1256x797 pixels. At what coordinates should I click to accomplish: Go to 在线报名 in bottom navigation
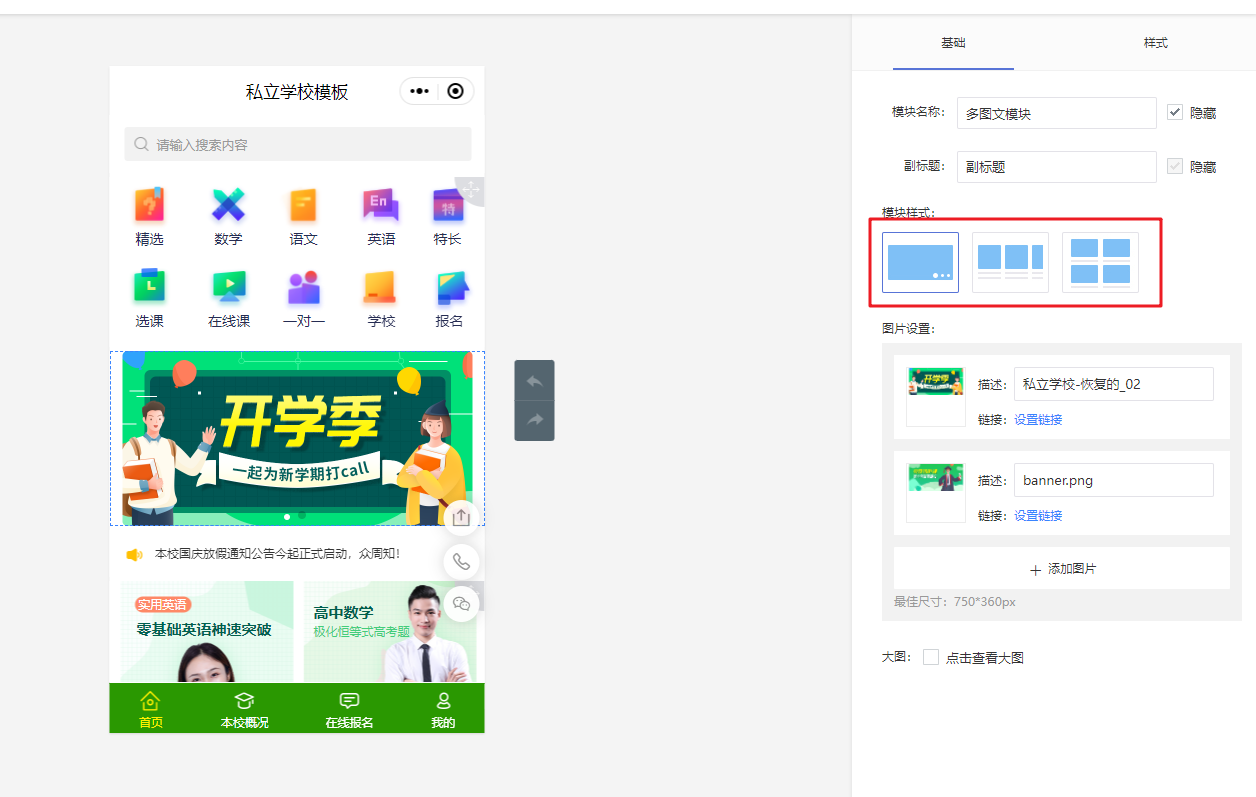(x=349, y=709)
